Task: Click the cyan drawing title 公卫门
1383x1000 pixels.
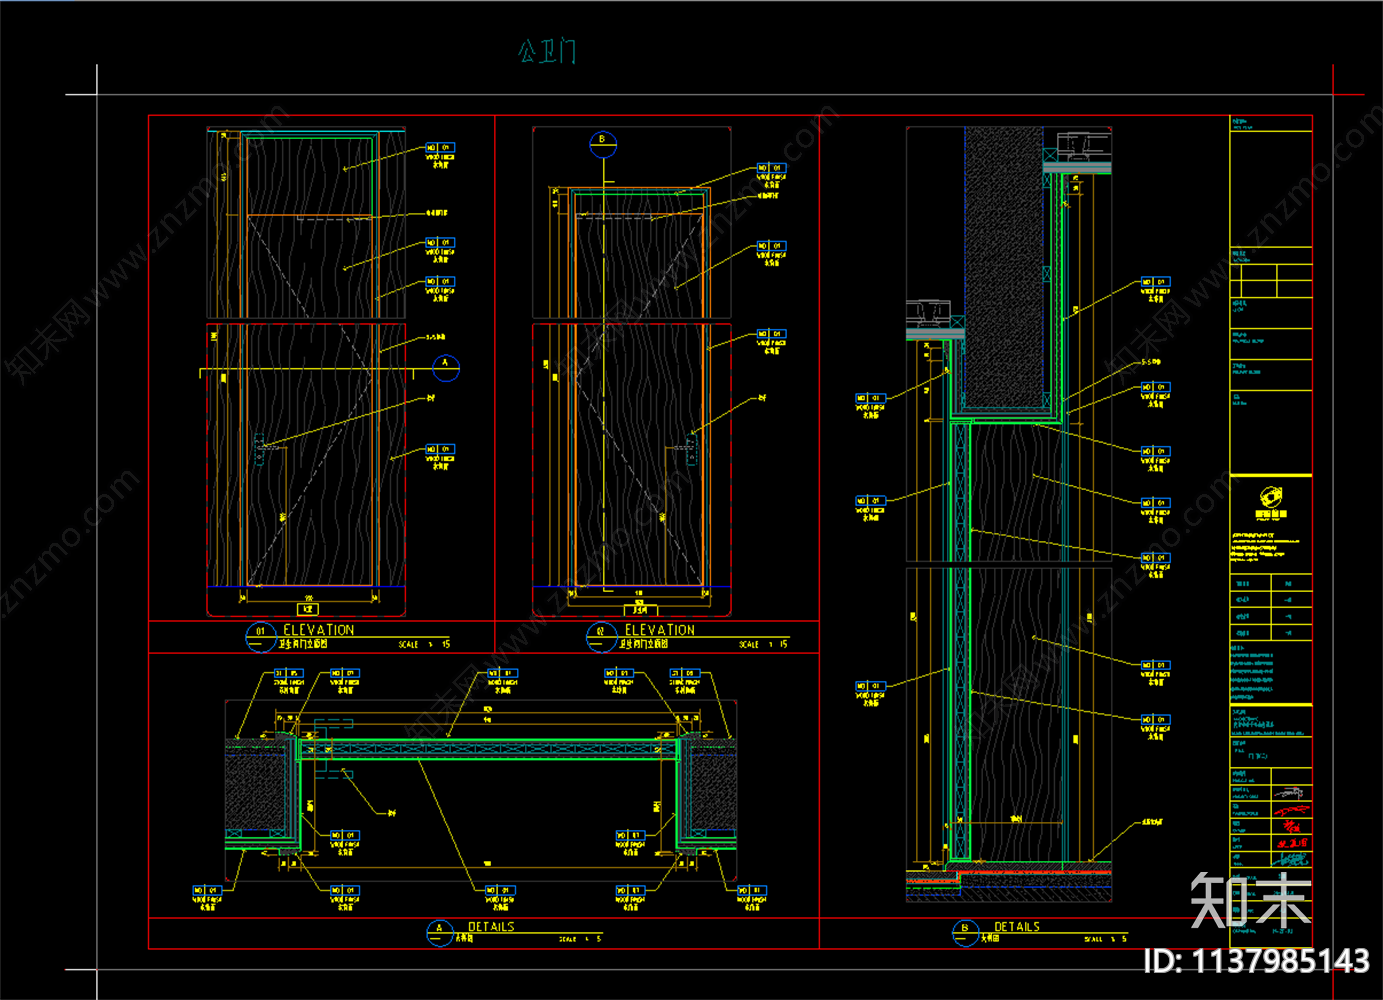Action: coord(547,51)
